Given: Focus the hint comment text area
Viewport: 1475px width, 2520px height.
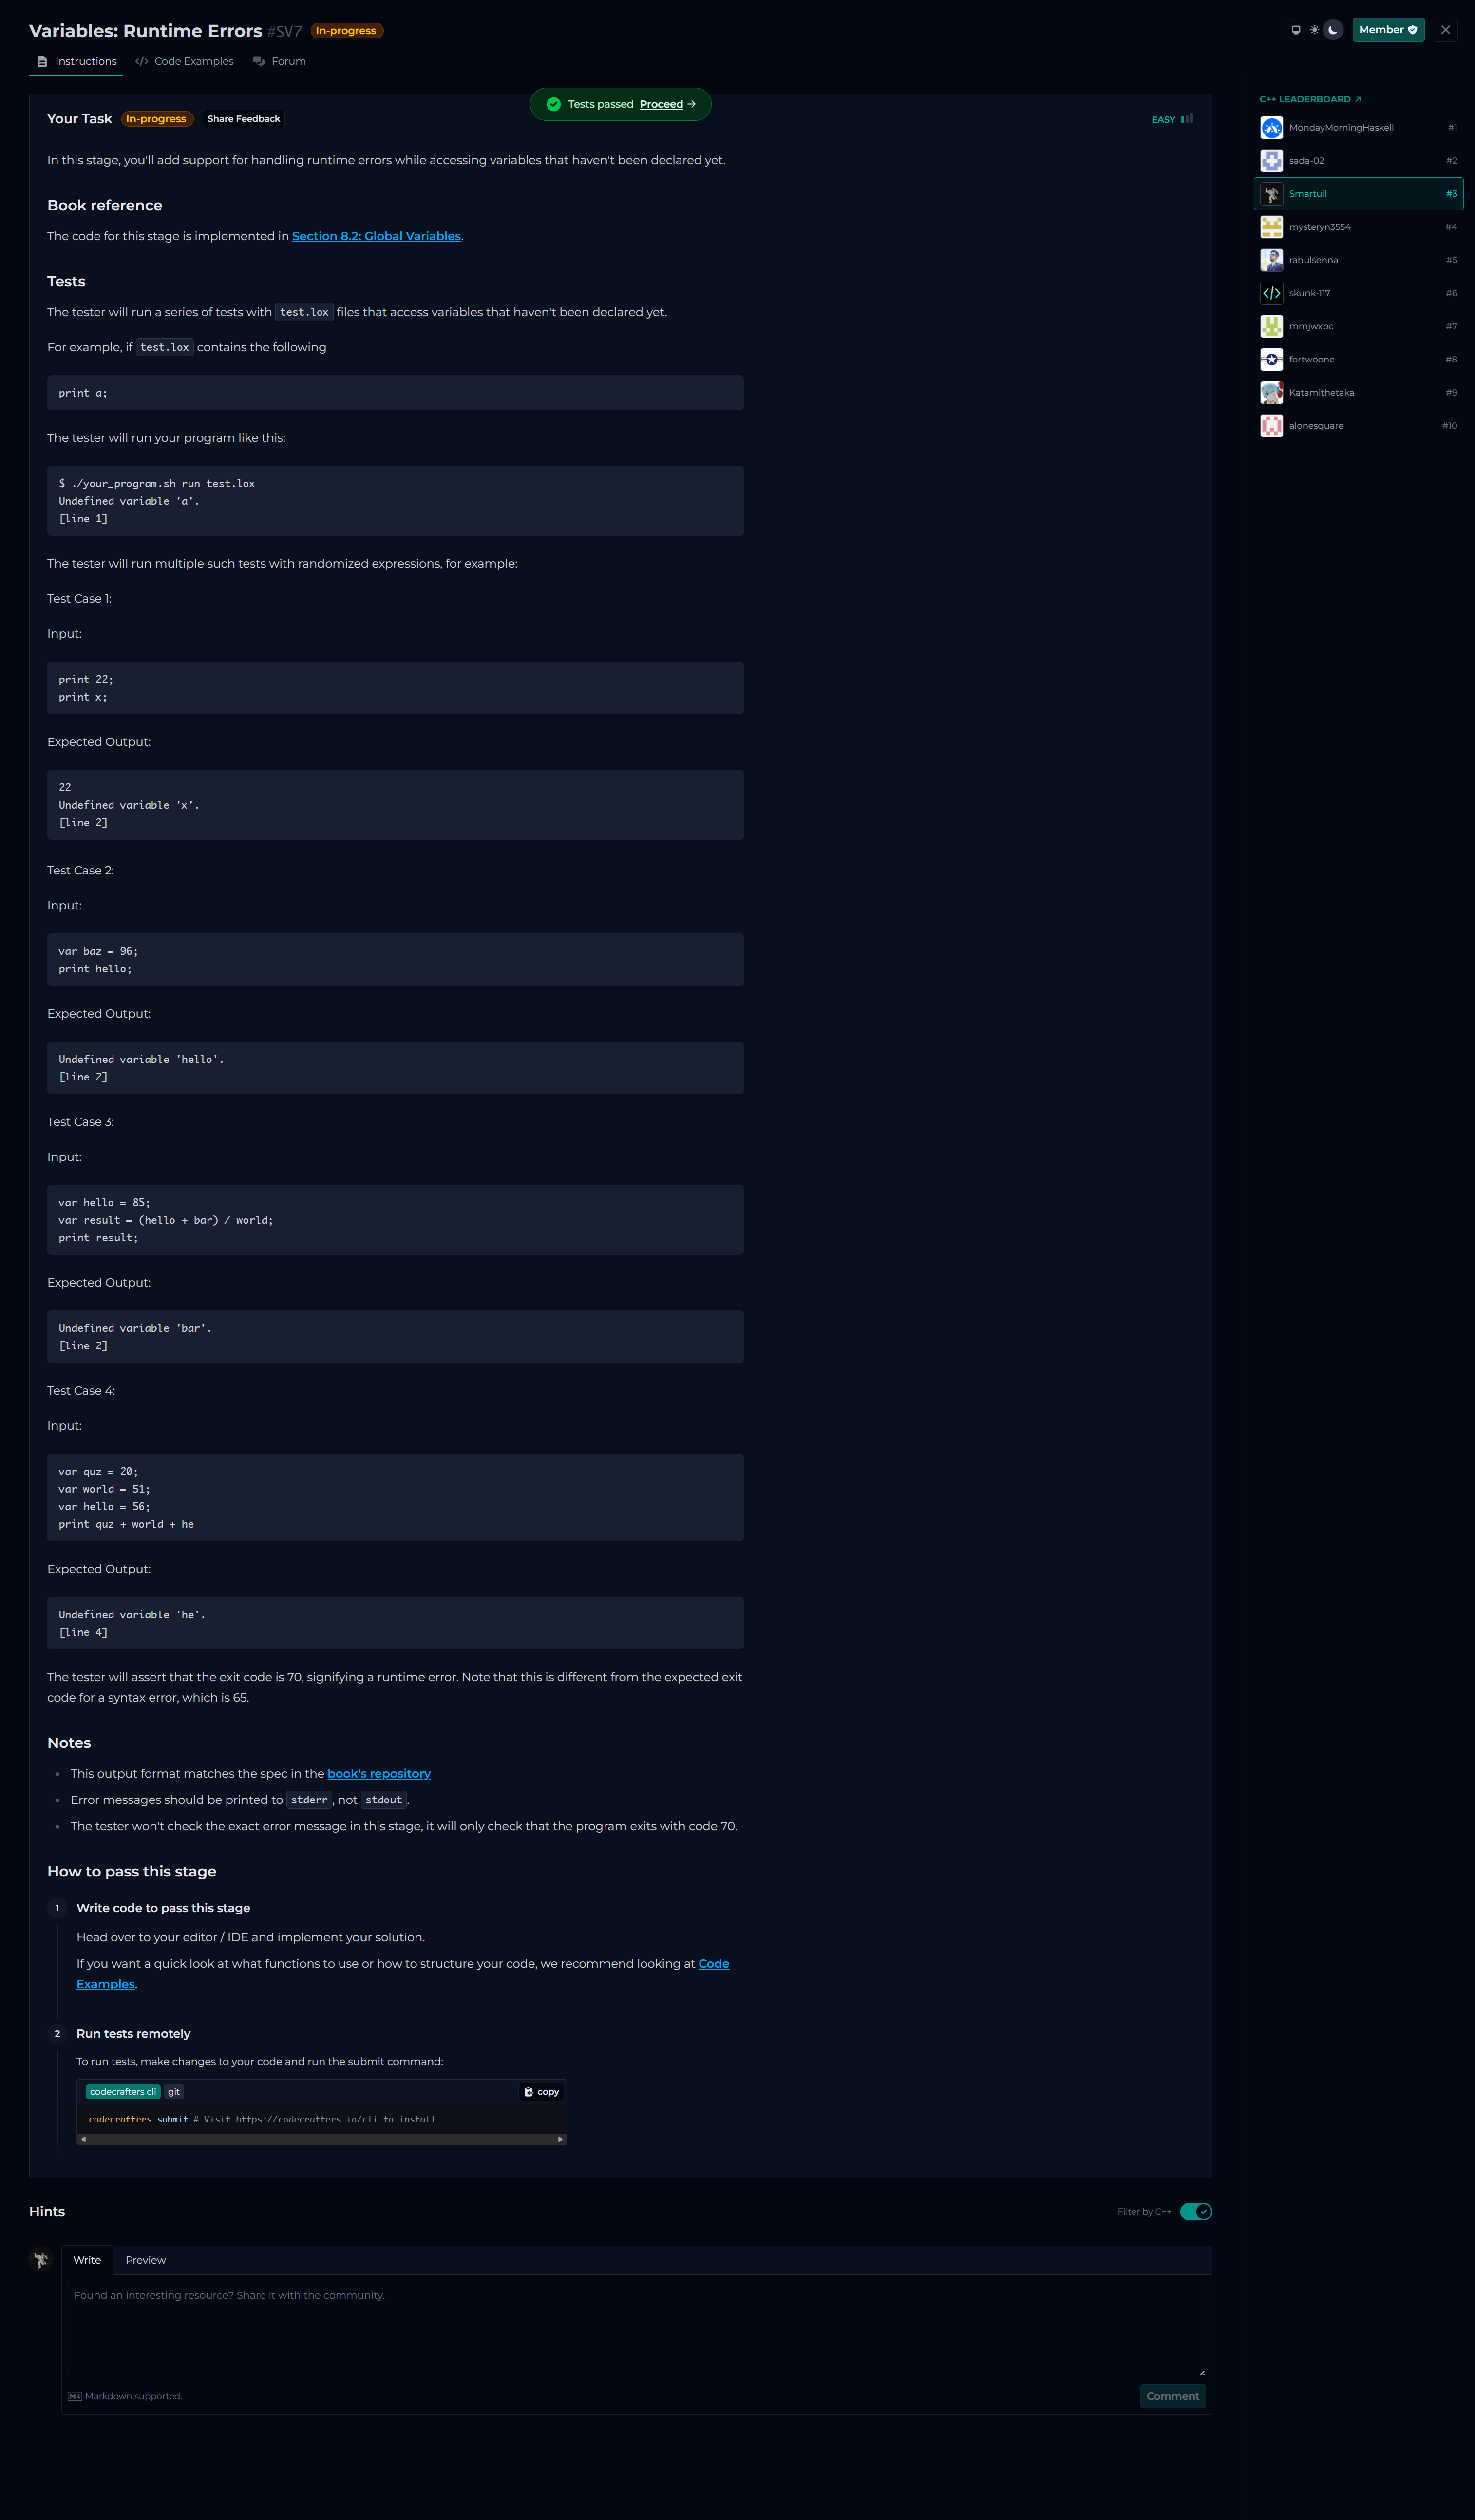Looking at the screenshot, I should (x=636, y=2328).
